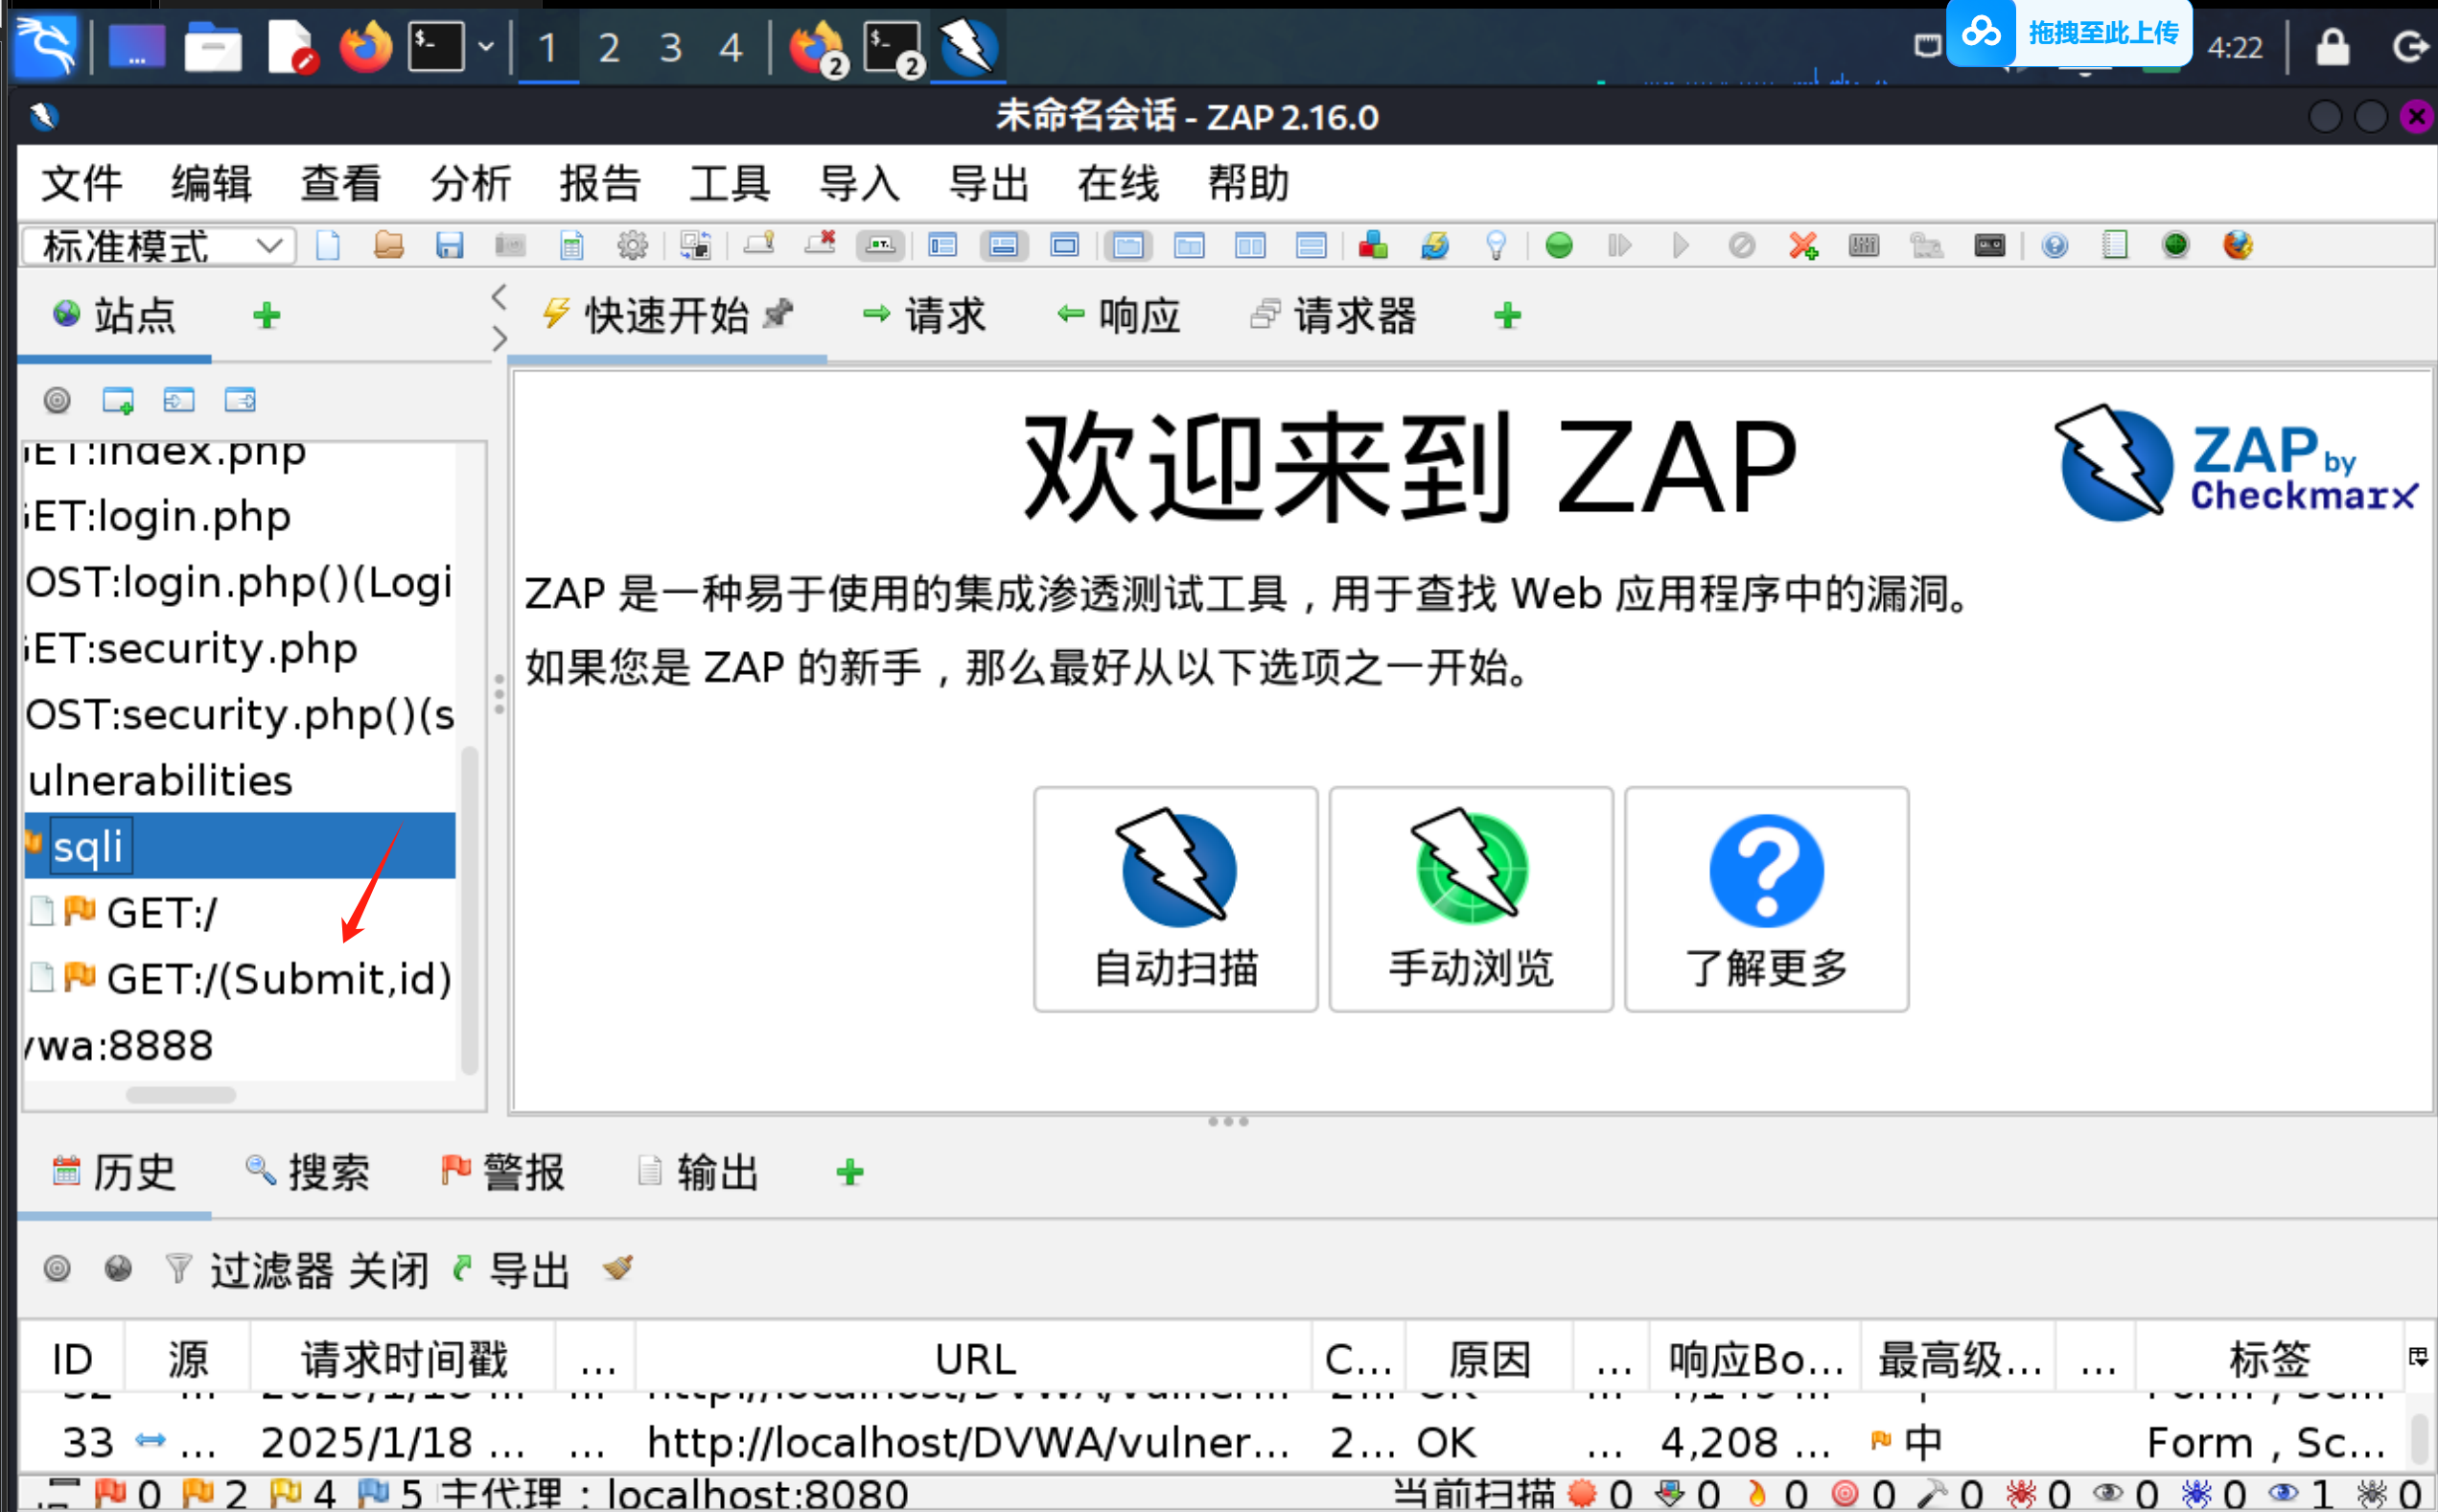Toggle the light bulb show hidden fields icon

(x=1496, y=246)
